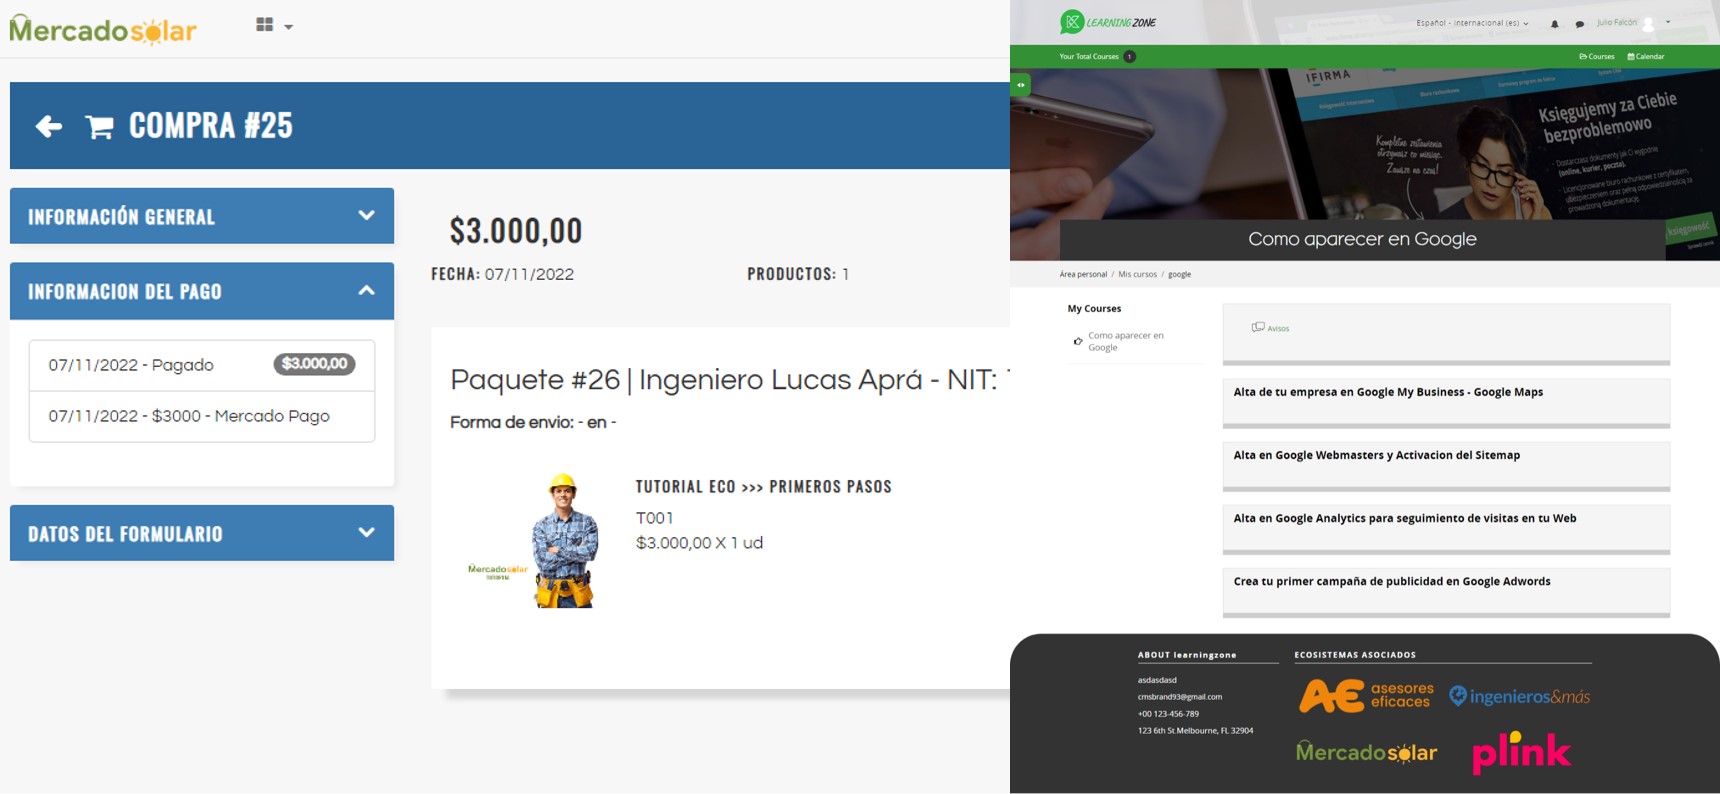The width and height of the screenshot is (1720, 794).
Task: Click the back arrow beside Compra #25
Action: [48, 126]
